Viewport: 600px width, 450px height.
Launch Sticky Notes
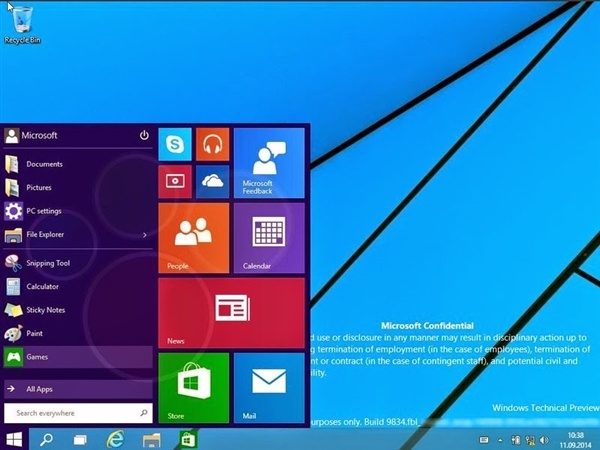point(78,310)
